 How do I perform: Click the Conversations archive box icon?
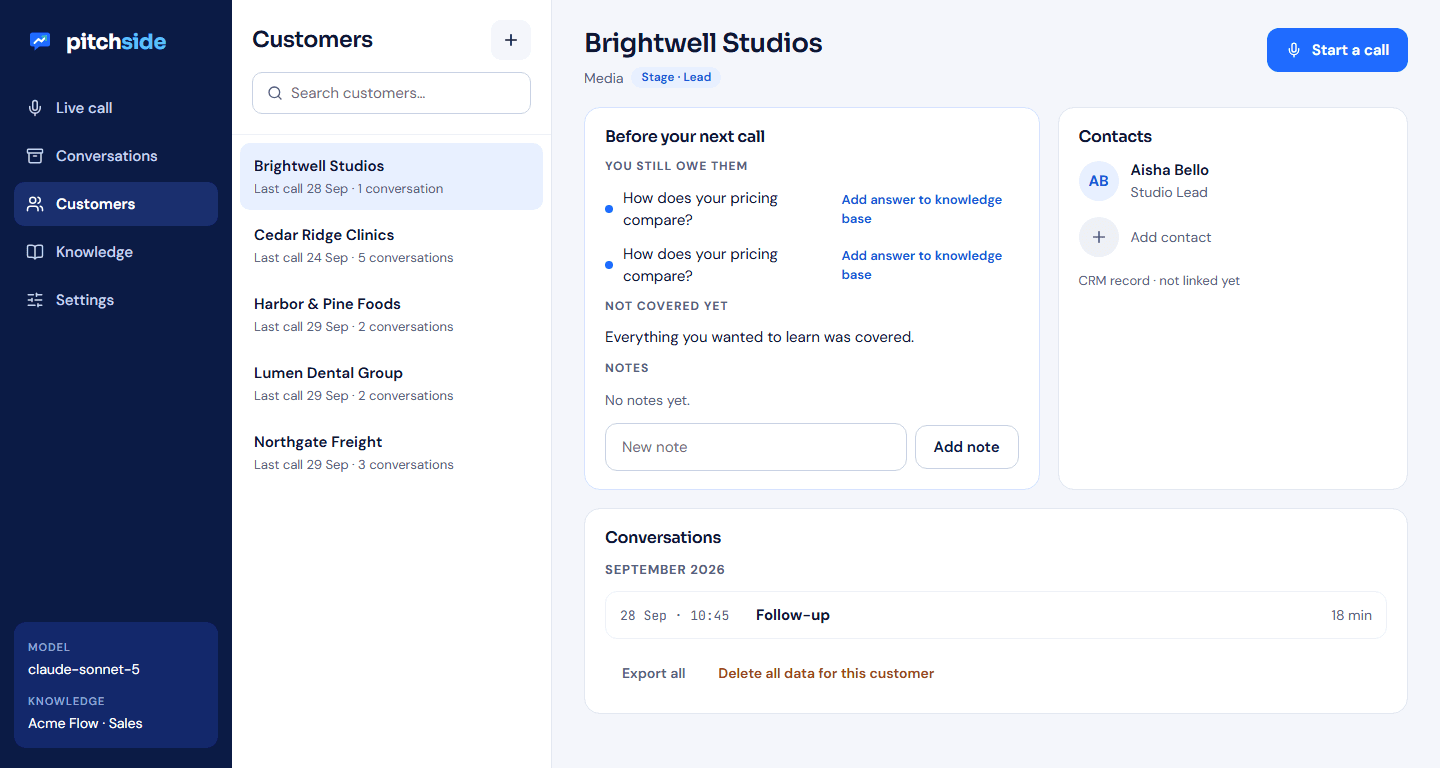(x=35, y=156)
